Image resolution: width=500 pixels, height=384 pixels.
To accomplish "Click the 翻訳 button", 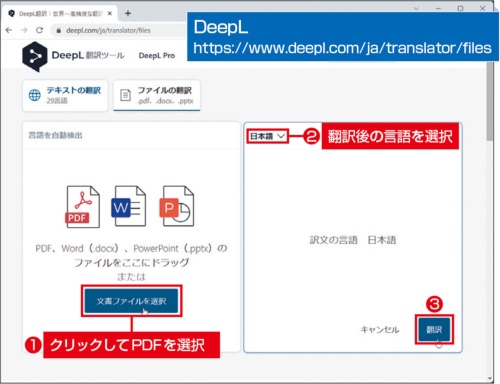I will pos(434,329).
